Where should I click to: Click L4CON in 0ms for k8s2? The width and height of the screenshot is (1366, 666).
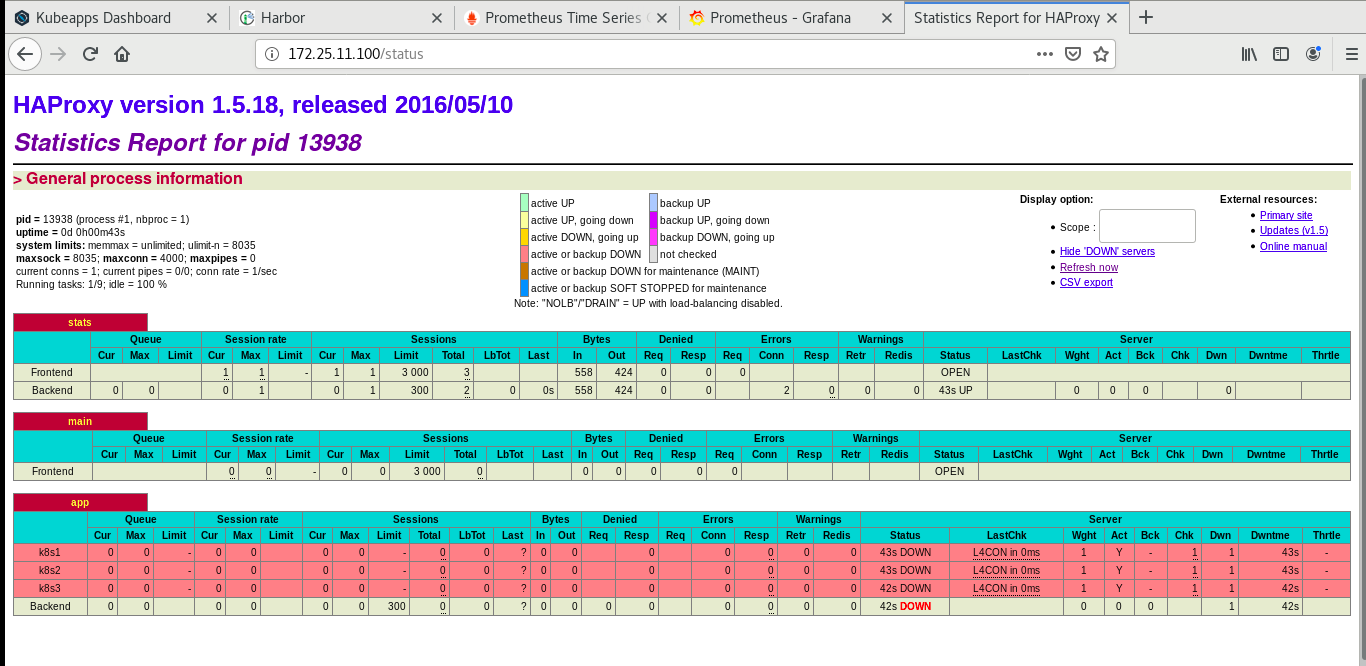1006,570
